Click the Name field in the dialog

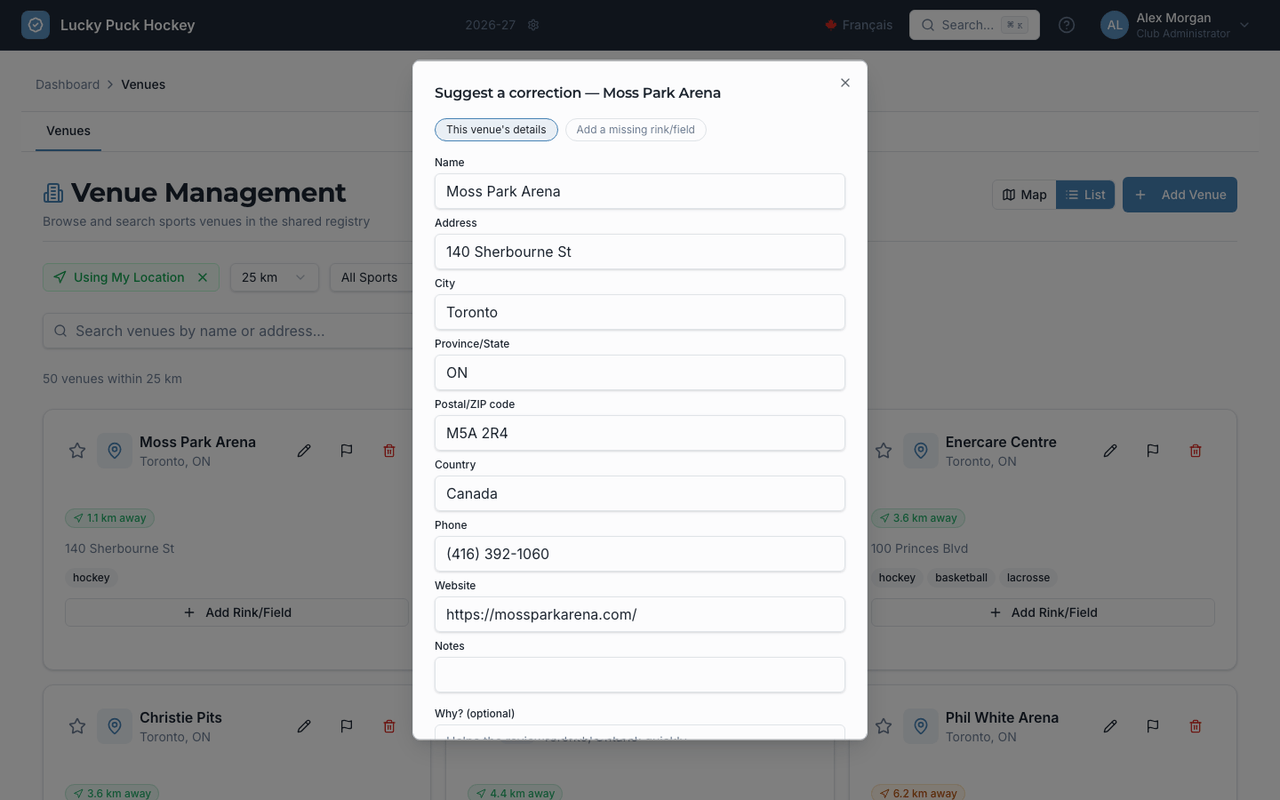pyautogui.click(x=640, y=191)
